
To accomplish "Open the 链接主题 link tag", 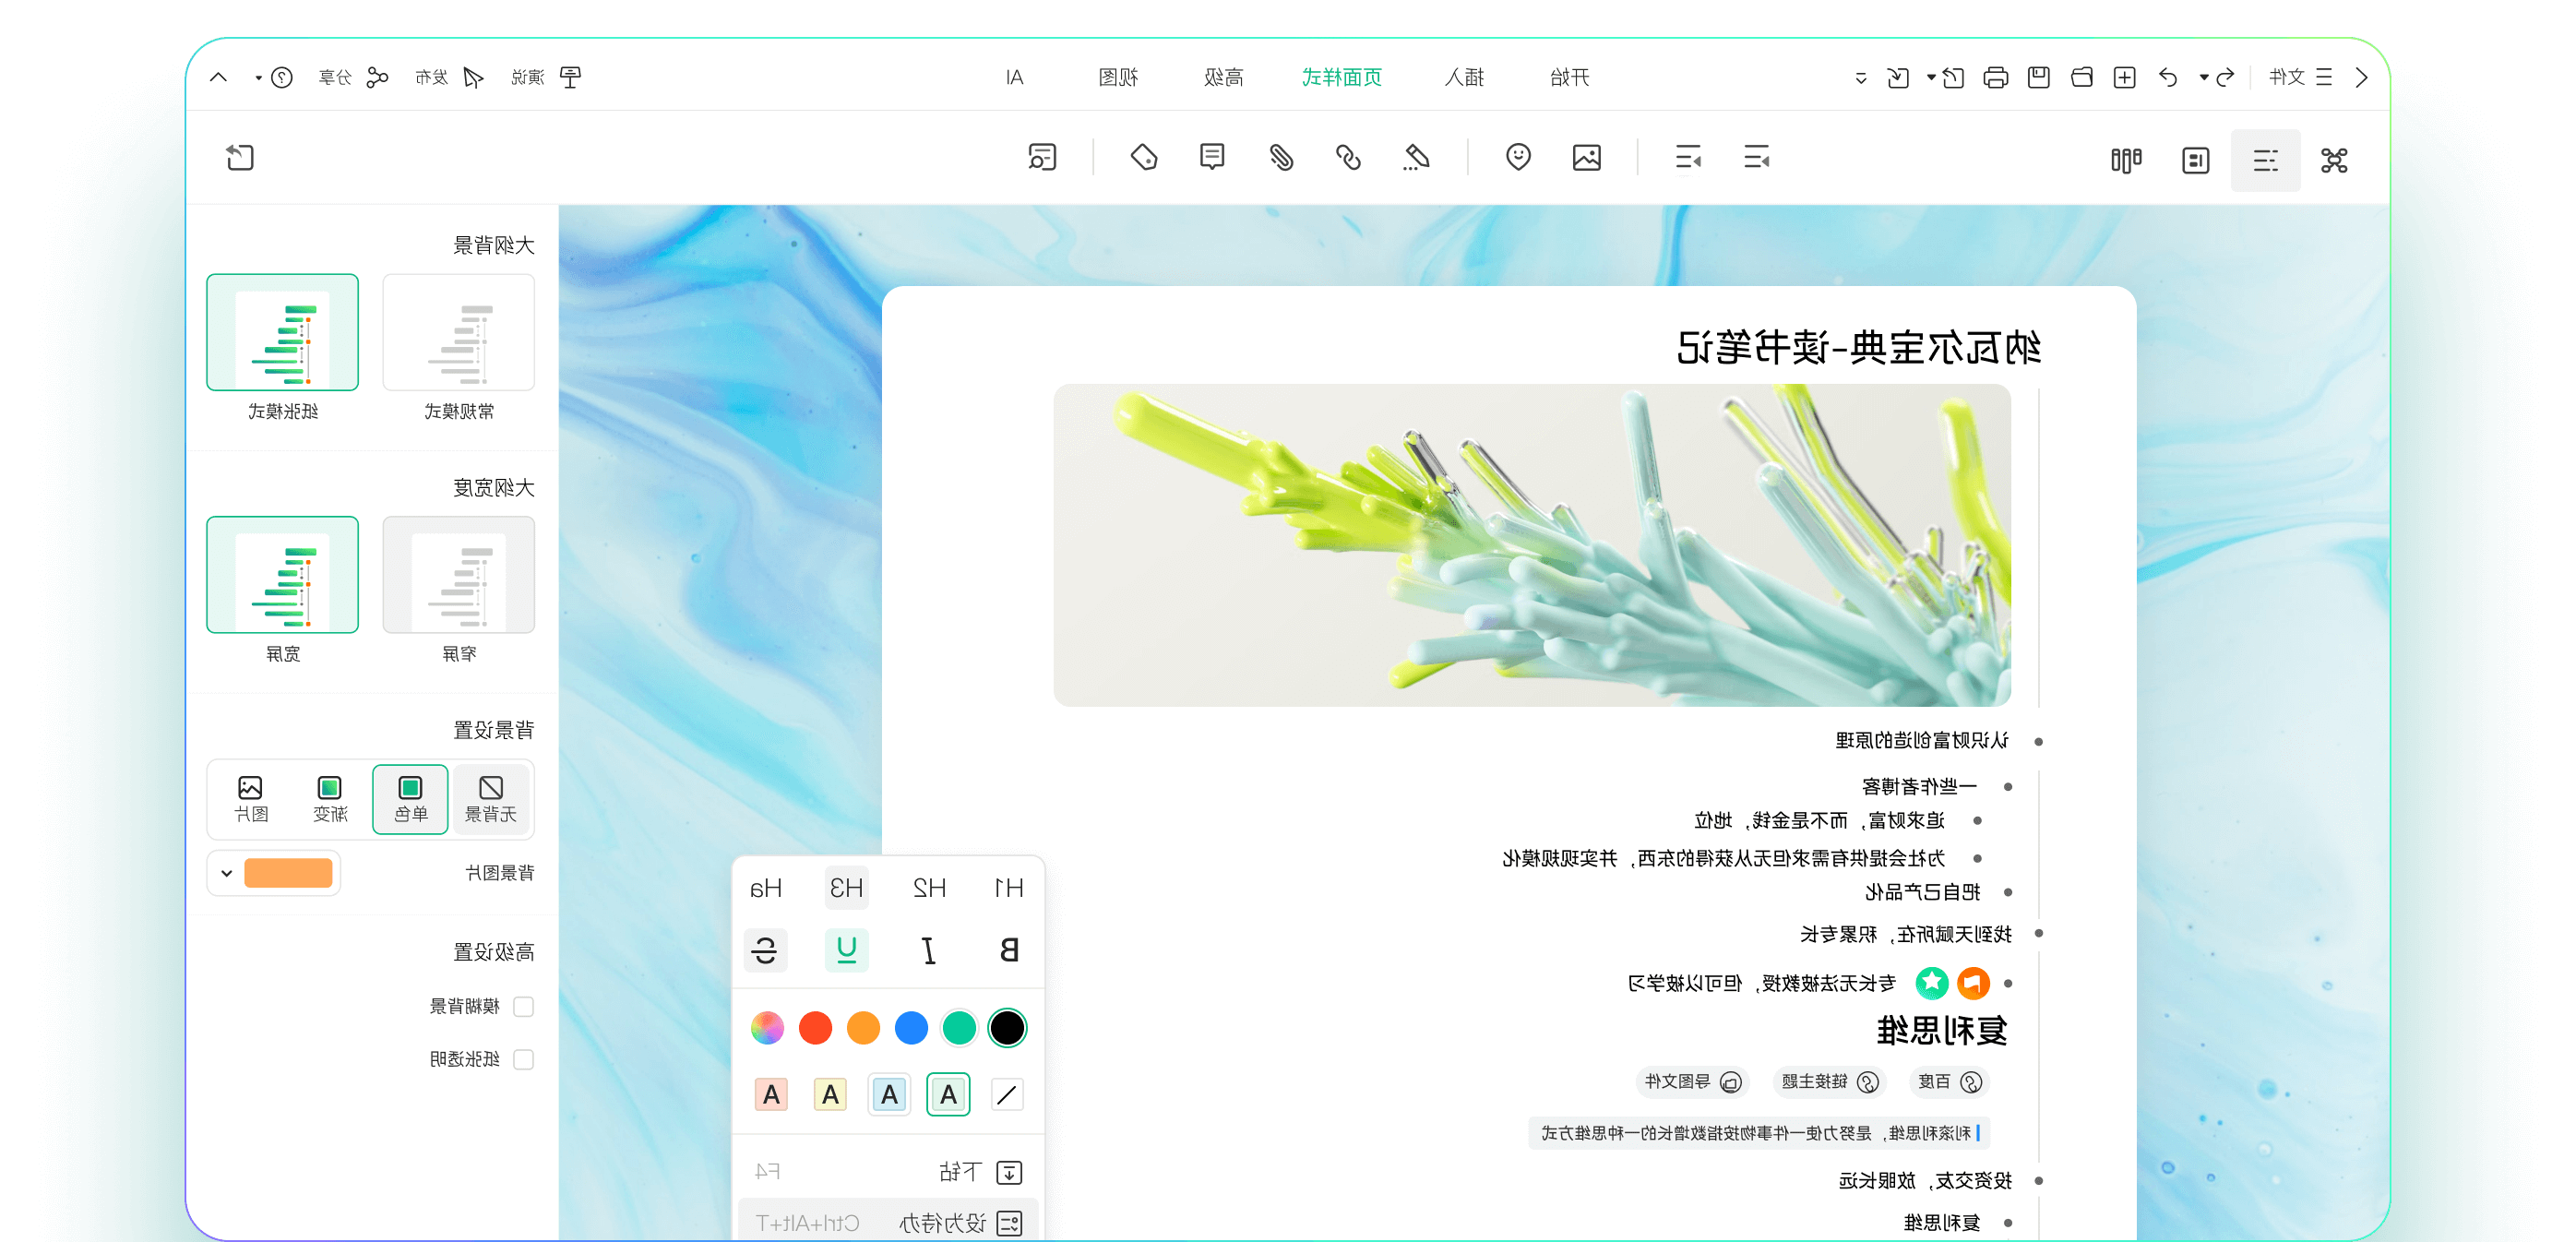I will pyautogui.click(x=1829, y=1081).
